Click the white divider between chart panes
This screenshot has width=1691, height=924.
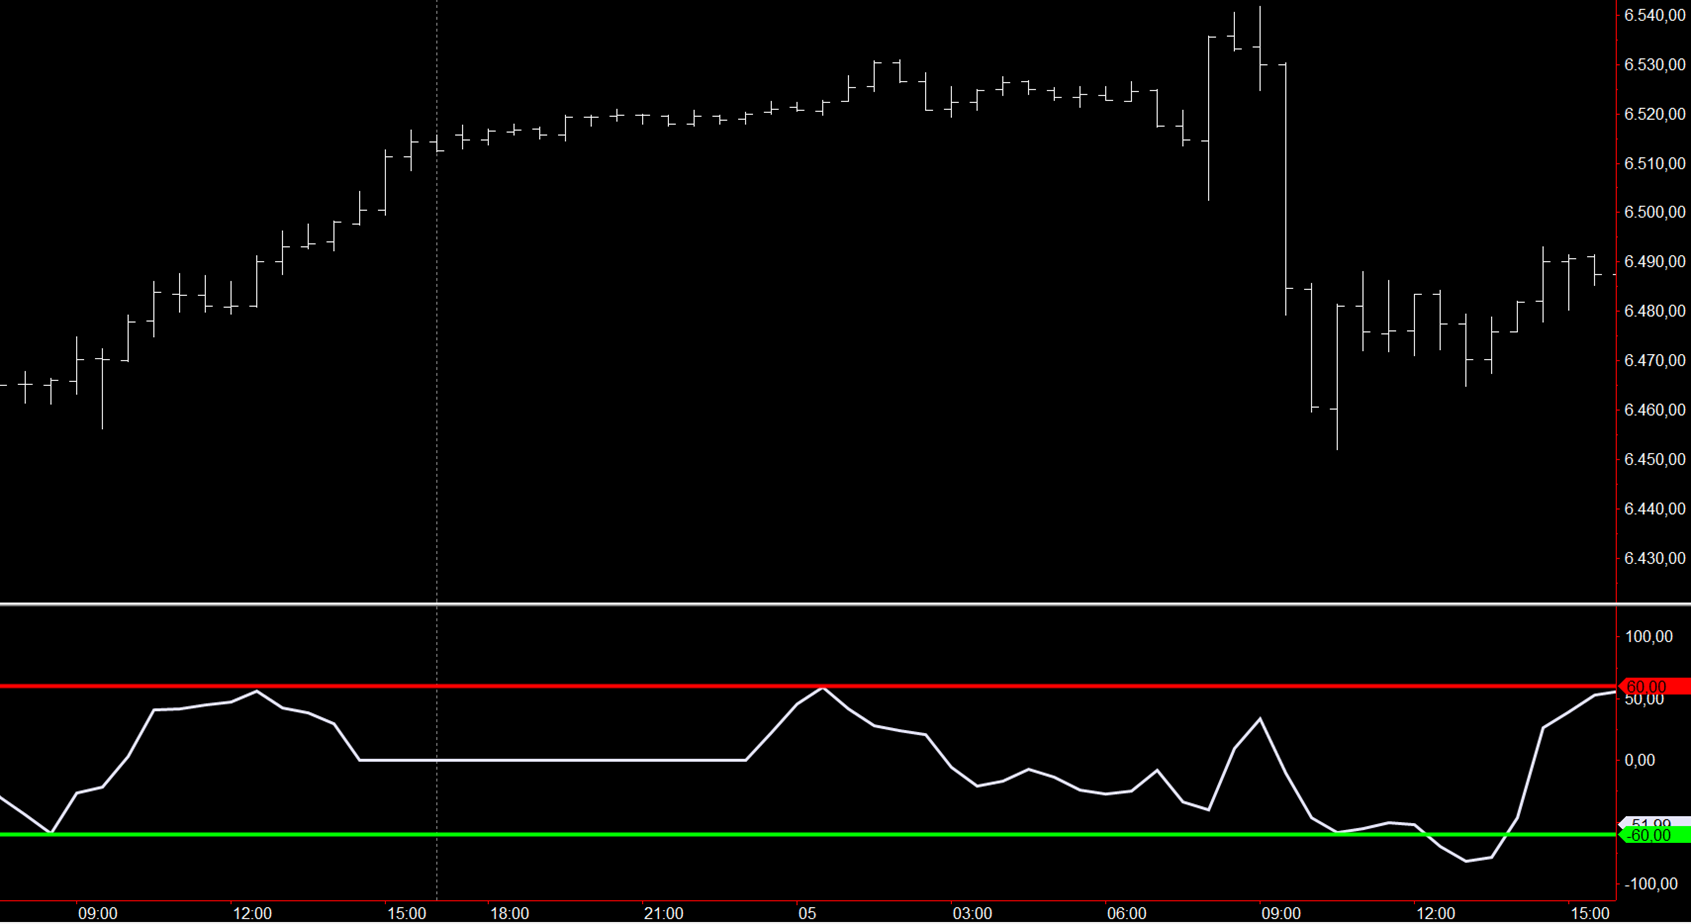800,604
